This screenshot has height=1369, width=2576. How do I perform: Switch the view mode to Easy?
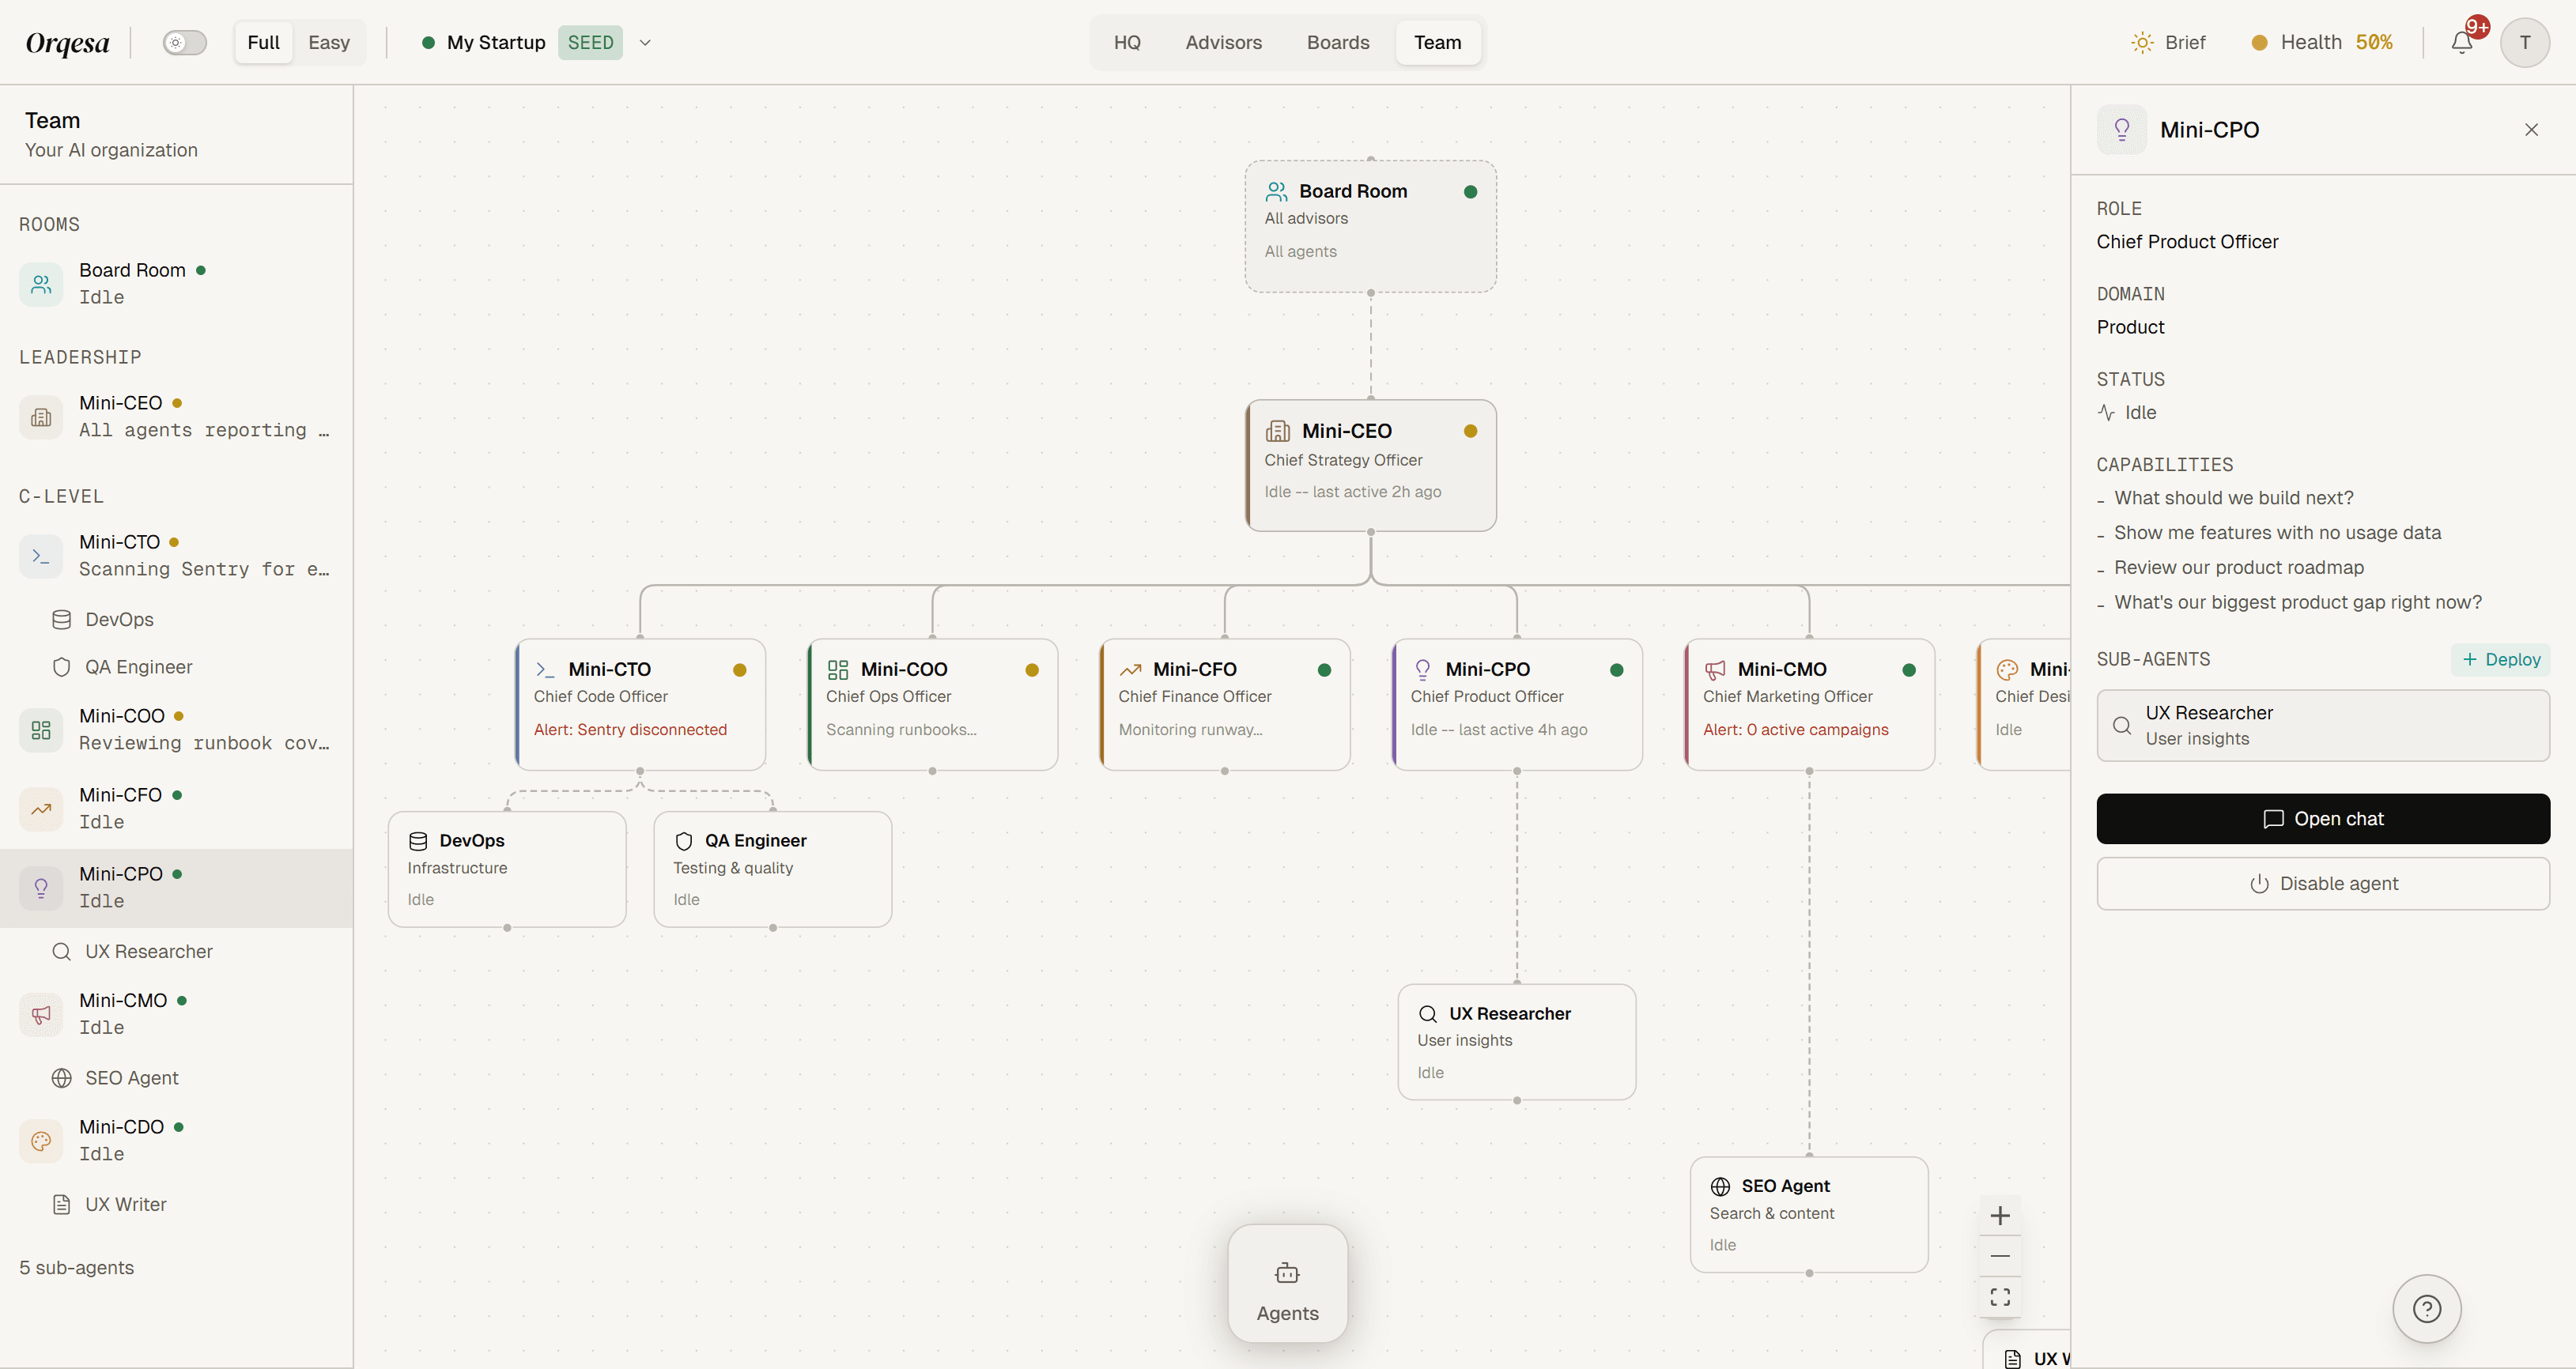[x=330, y=42]
